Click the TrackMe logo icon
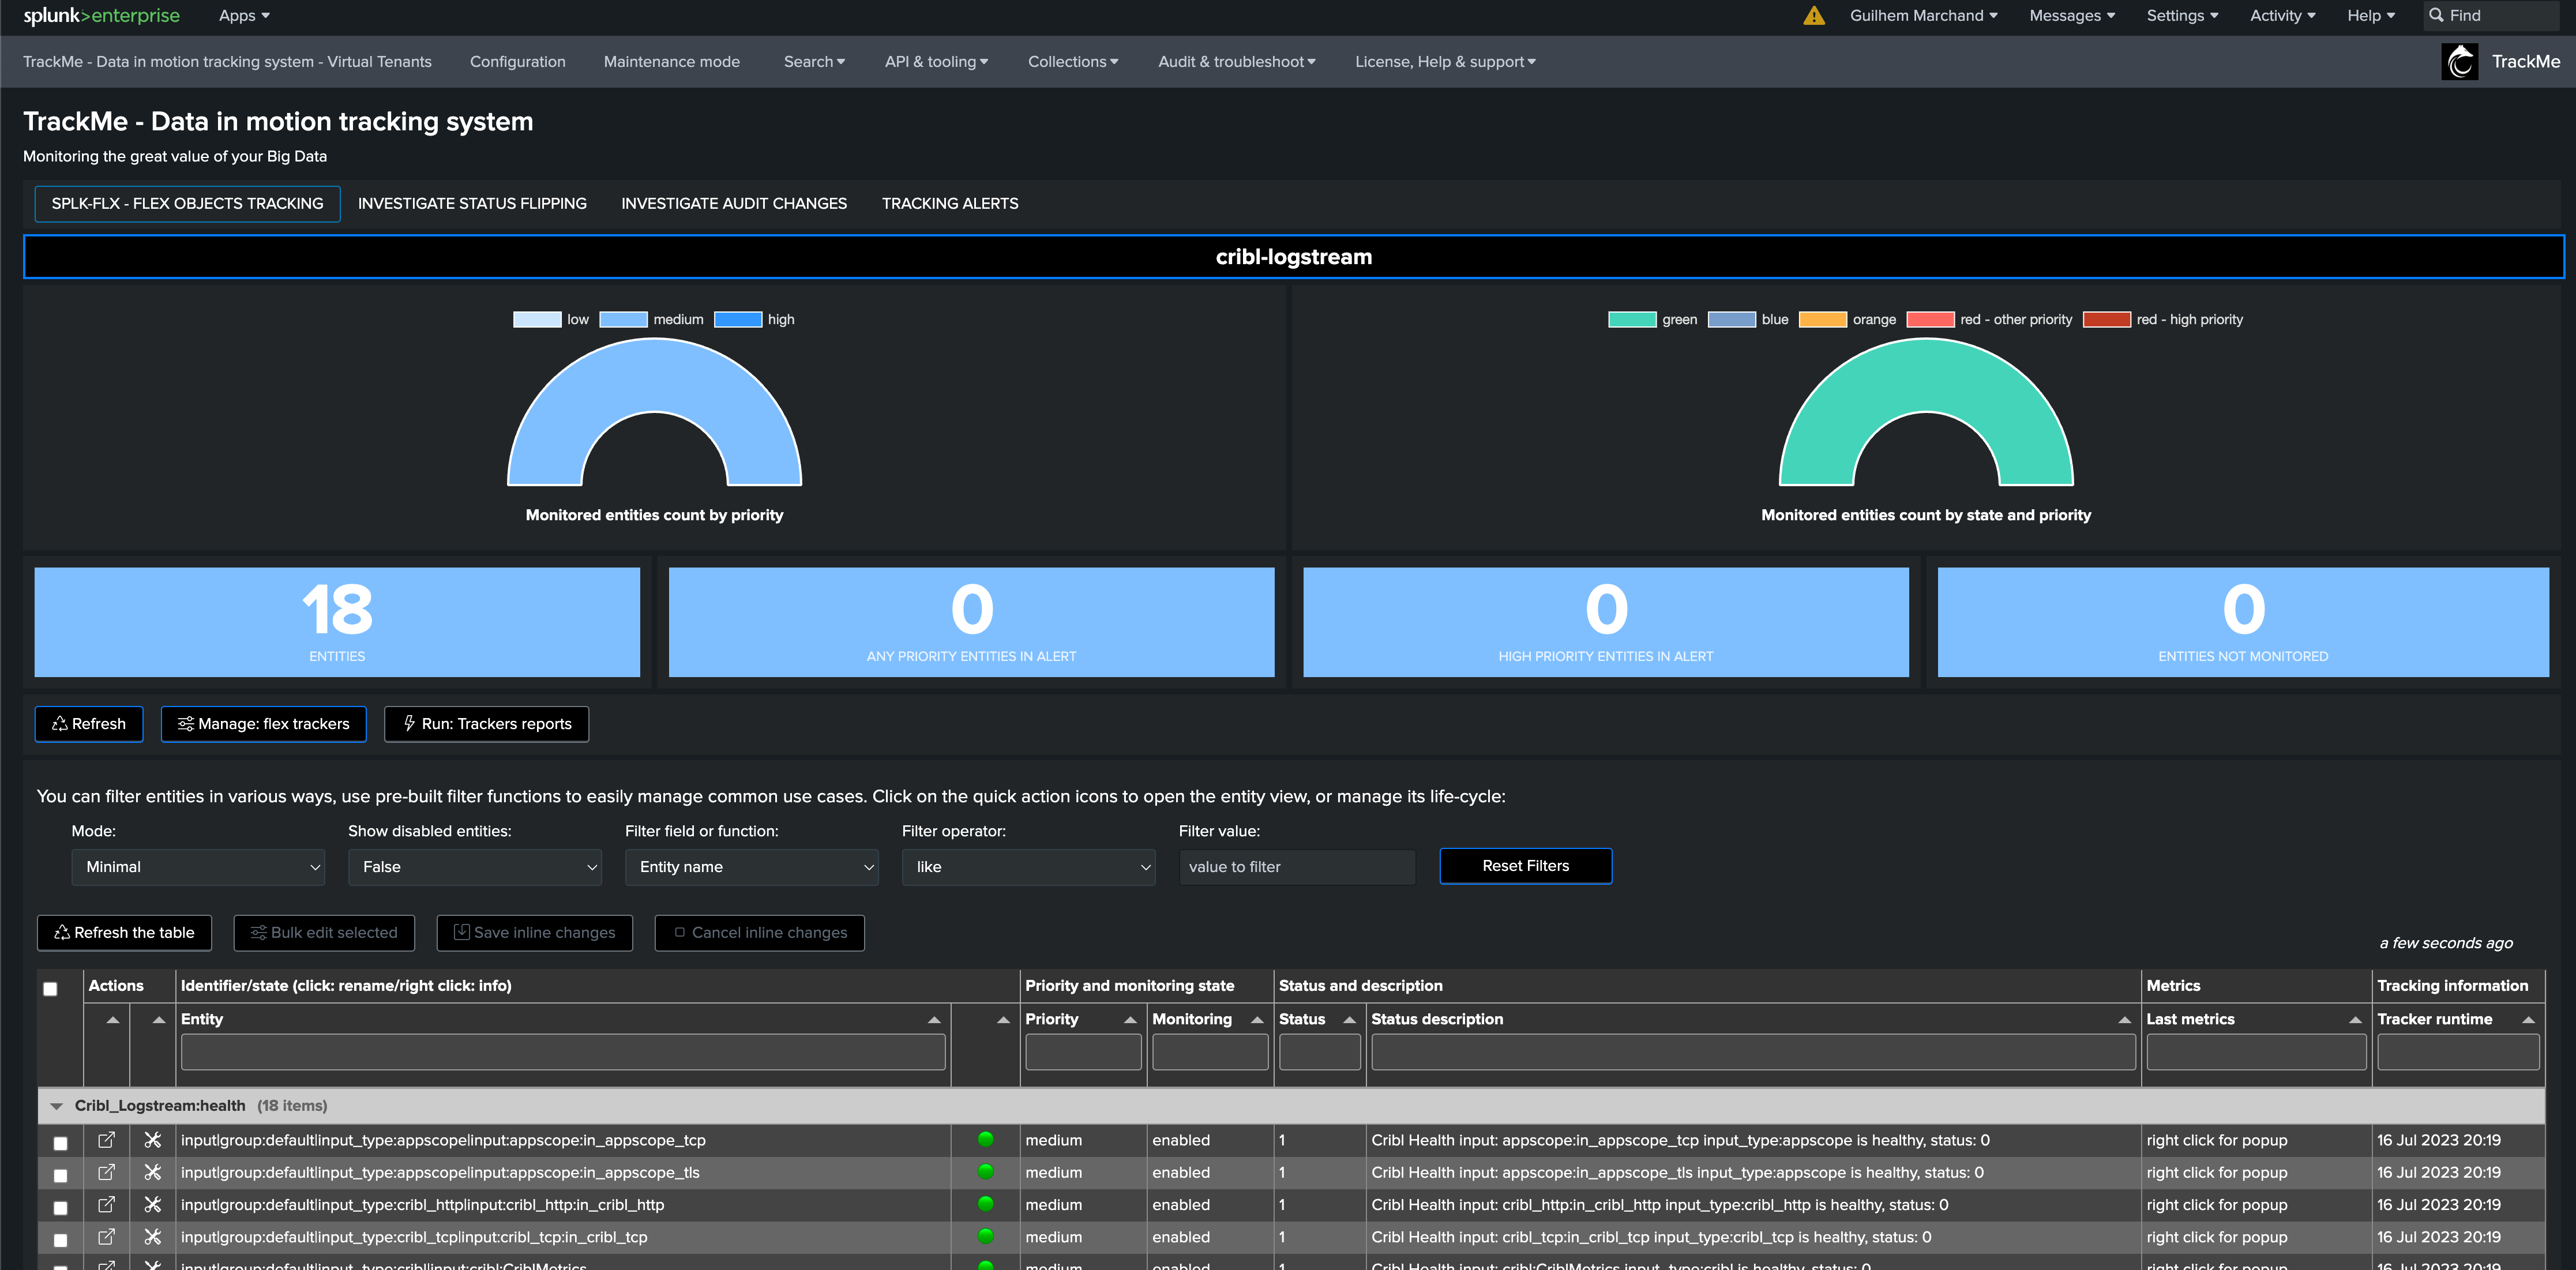The height and width of the screenshot is (1270, 2576). click(2460, 61)
